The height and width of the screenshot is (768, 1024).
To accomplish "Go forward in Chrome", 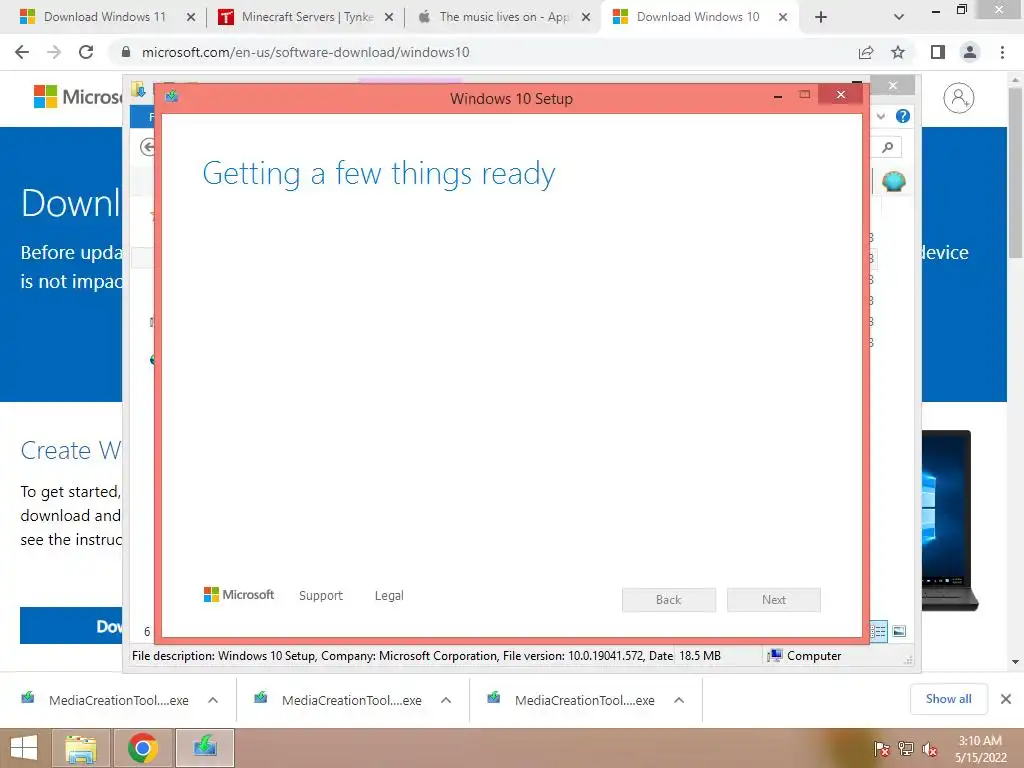I will pyautogui.click(x=54, y=52).
